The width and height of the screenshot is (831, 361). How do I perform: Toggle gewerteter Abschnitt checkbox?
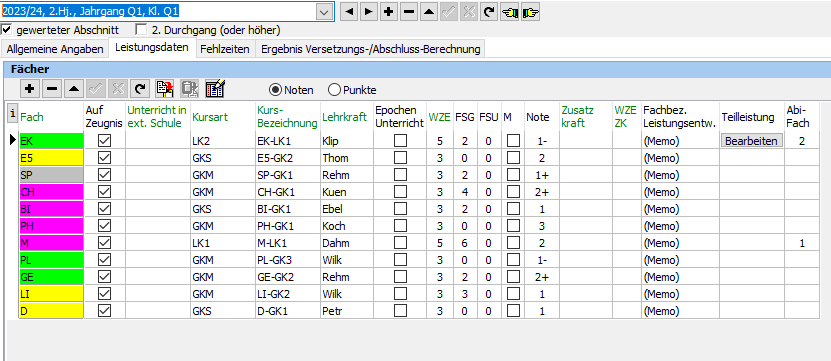pyautogui.click(x=6, y=30)
